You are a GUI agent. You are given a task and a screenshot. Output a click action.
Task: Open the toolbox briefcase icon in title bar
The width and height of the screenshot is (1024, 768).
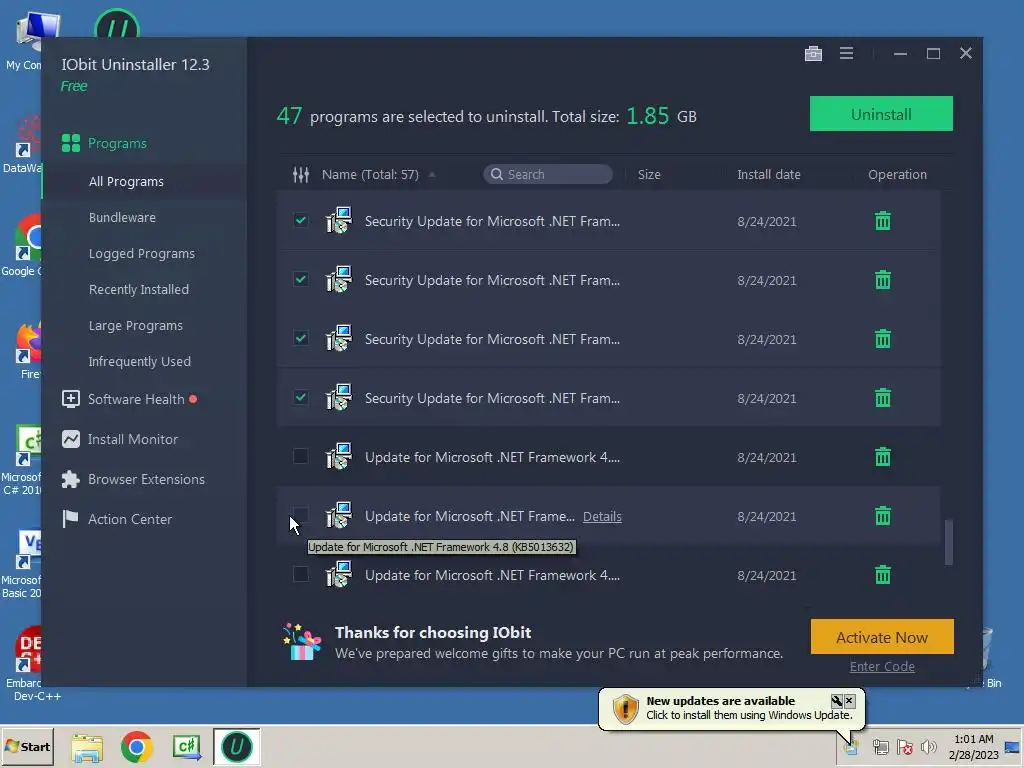813,54
